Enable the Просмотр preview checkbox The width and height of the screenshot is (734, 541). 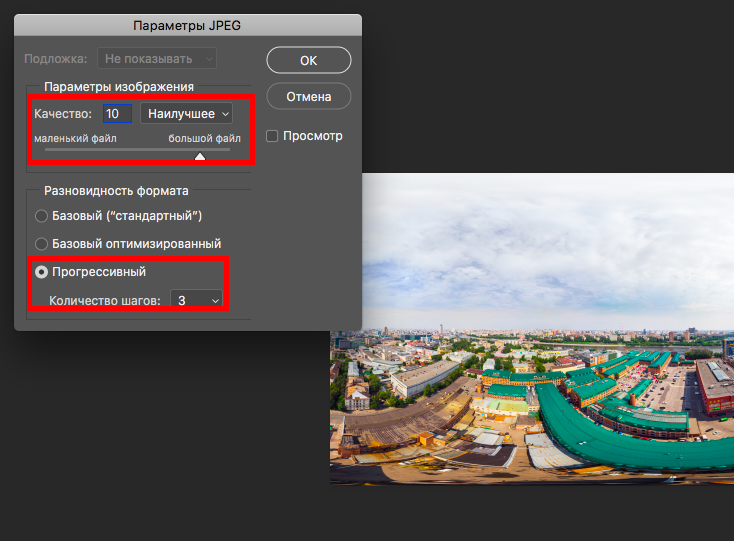pyautogui.click(x=272, y=136)
